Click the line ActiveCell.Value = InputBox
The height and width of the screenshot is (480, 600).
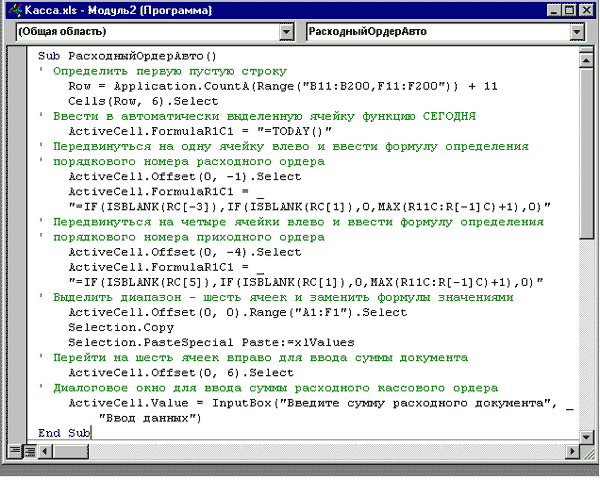pyautogui.click(x=321, y=403)
